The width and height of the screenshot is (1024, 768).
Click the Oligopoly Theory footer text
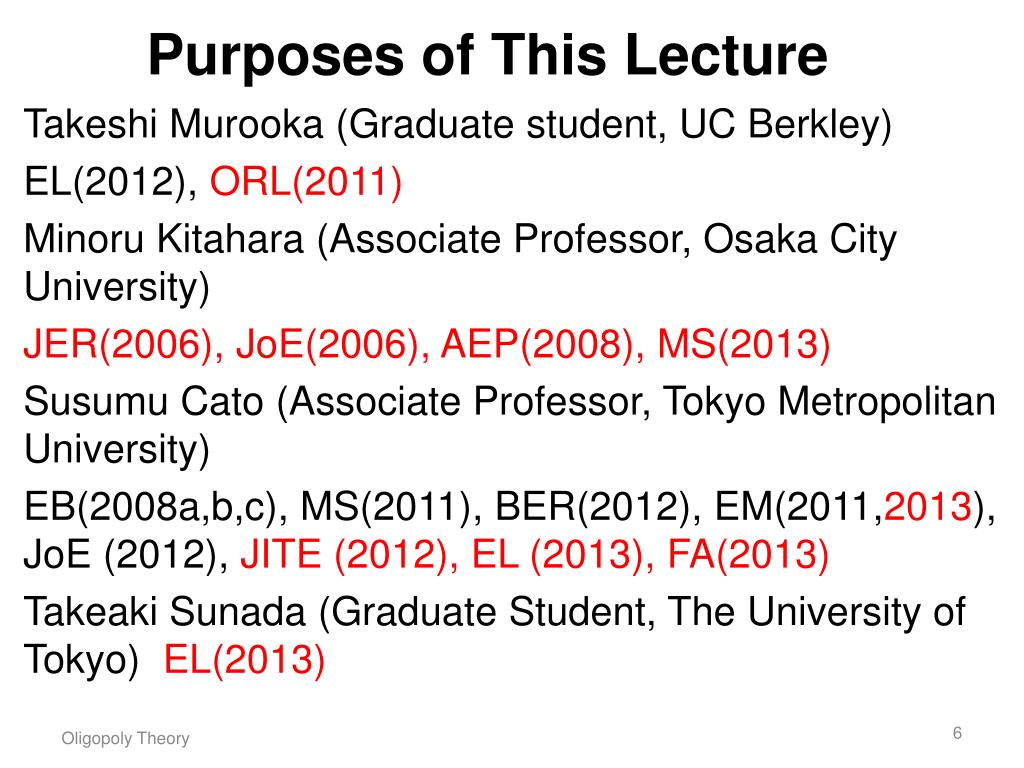125,739
